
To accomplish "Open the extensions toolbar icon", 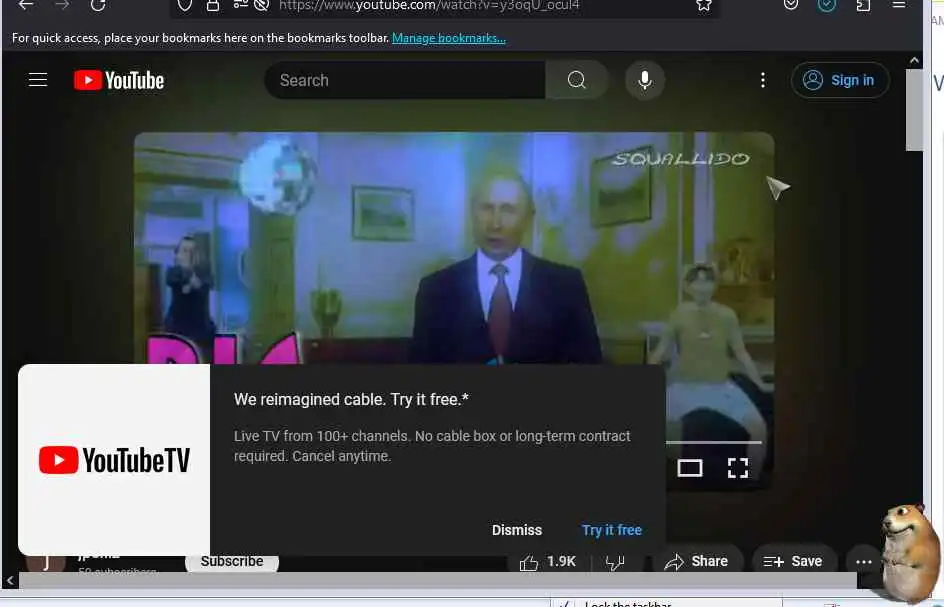I will 863,5.
